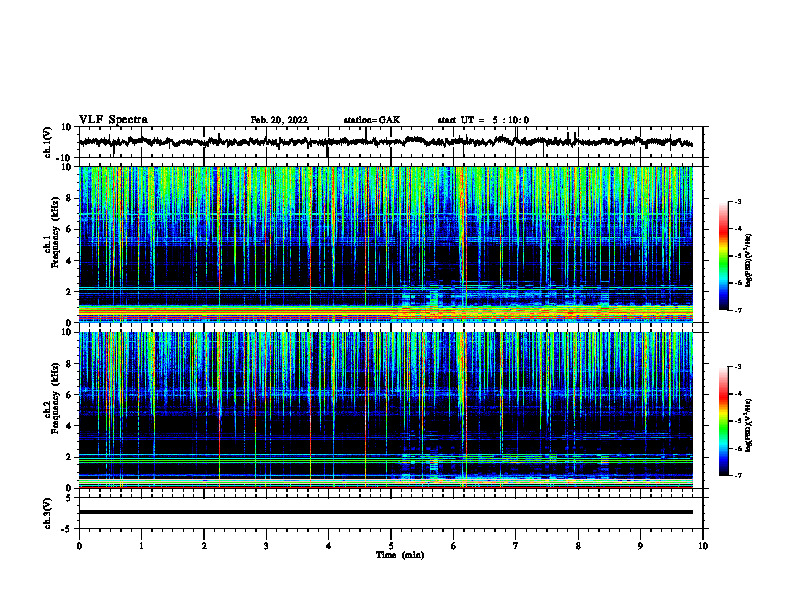The image size is (792, 612).
Task: Click the ch.3 flat black voltage trace
Action: (x=386, y=512)
